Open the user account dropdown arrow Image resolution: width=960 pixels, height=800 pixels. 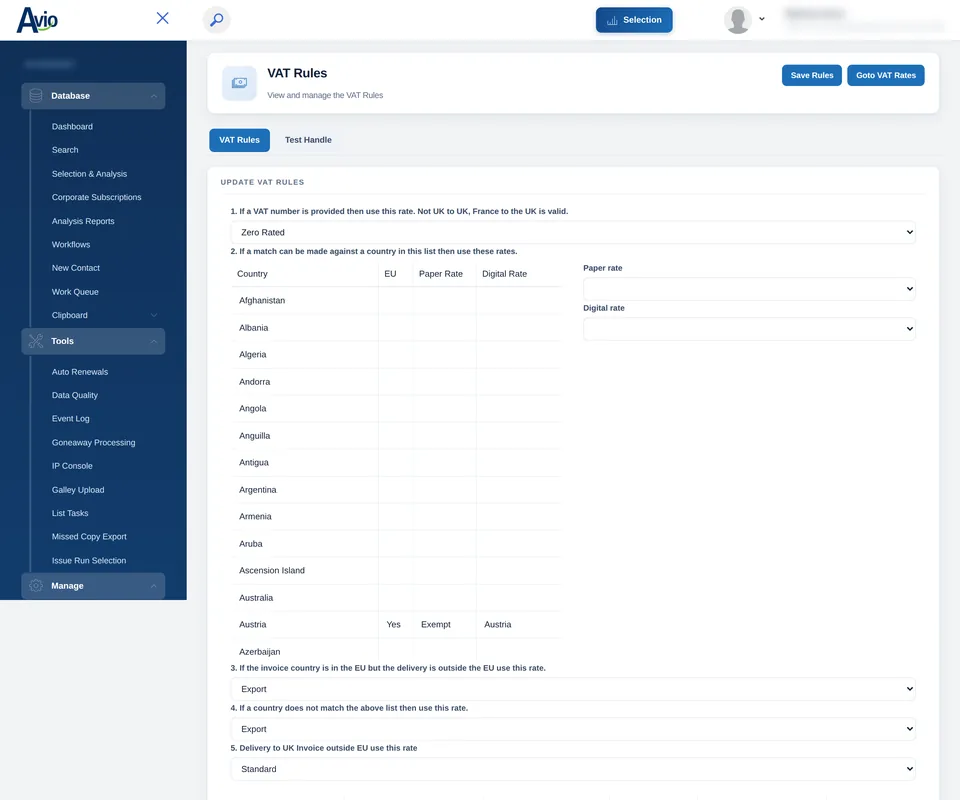(x=762, y=19)
